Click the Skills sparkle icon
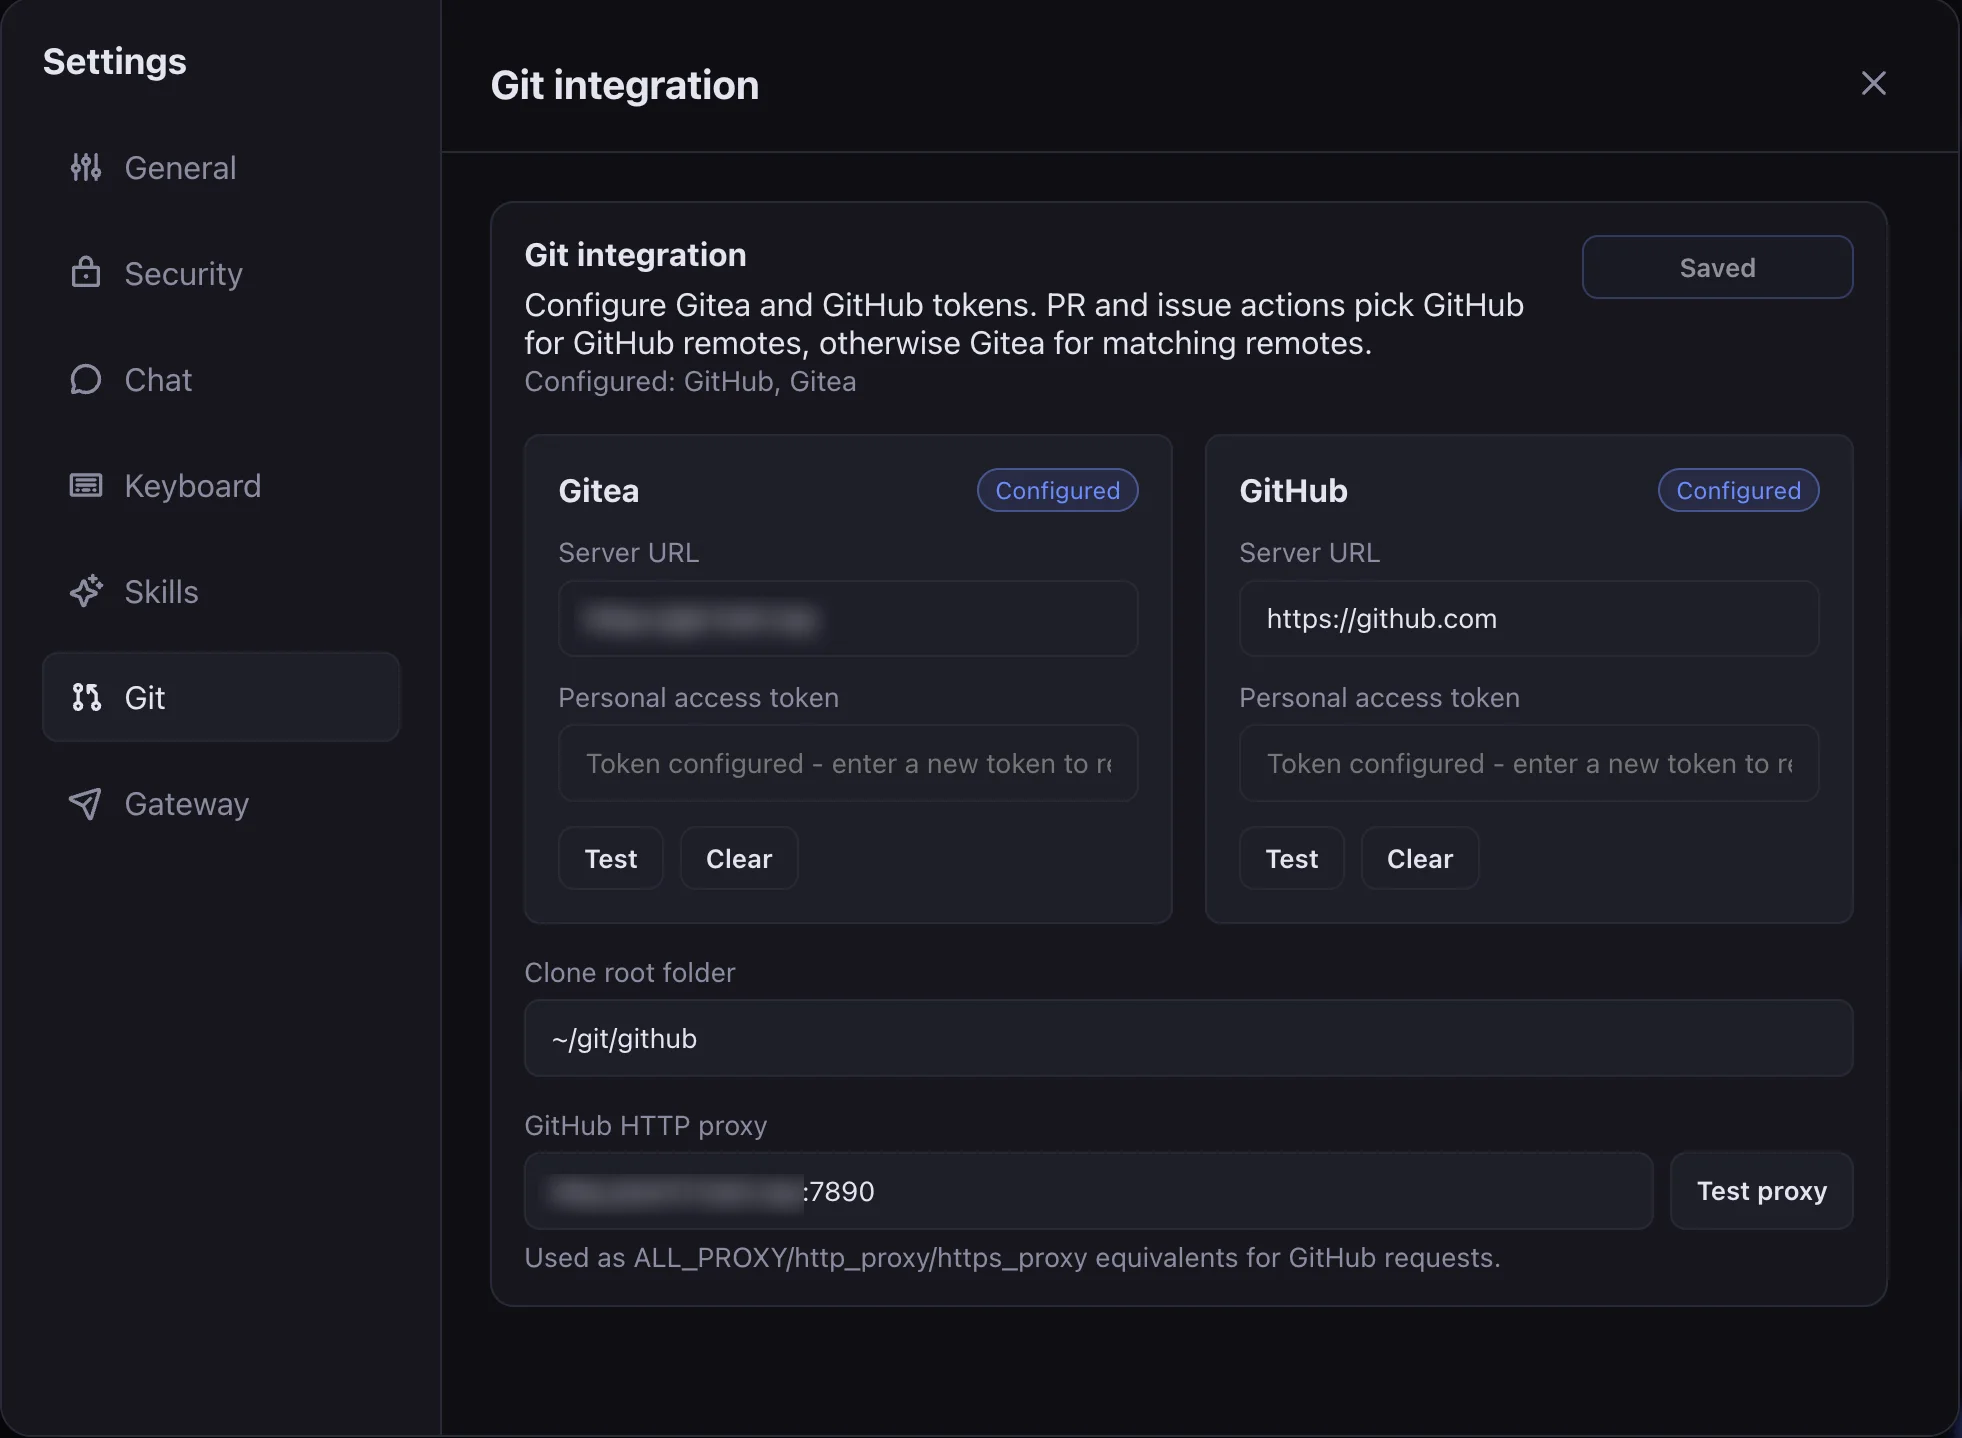 (86, 591)
